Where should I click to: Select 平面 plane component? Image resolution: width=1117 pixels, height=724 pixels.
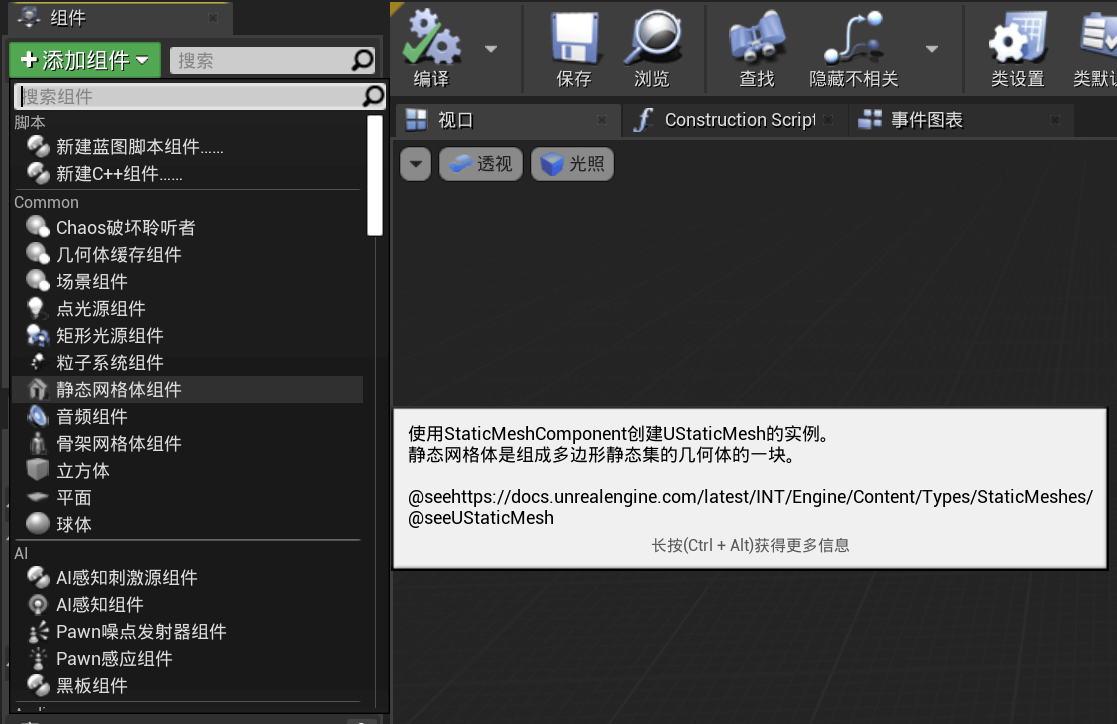tap(188, 498)
